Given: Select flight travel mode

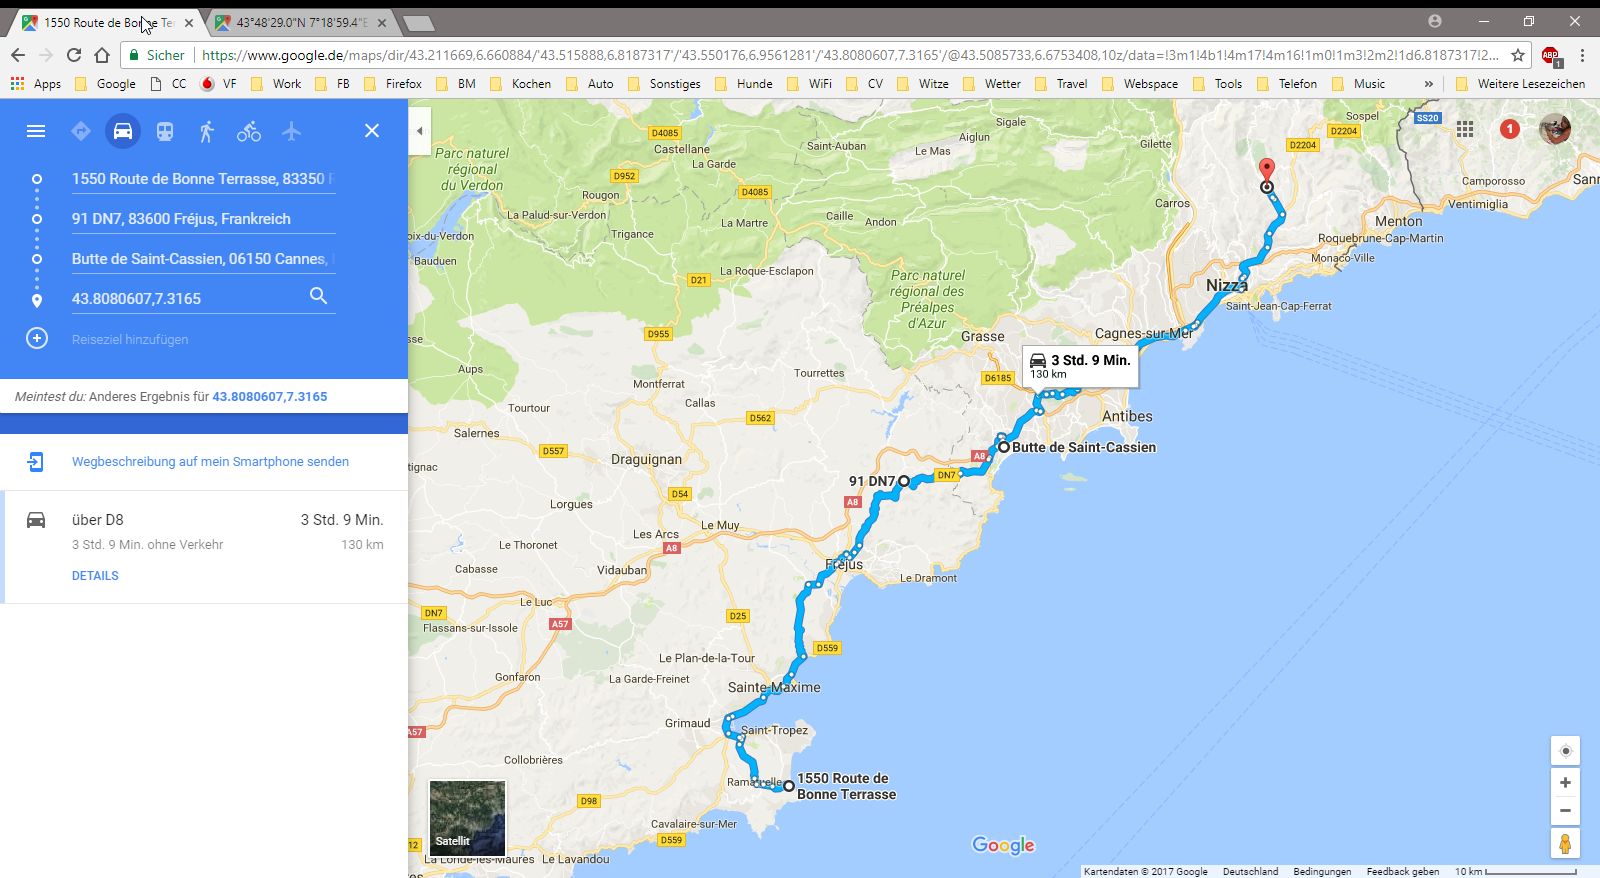Looking at the screenshot, I should 291,131.
